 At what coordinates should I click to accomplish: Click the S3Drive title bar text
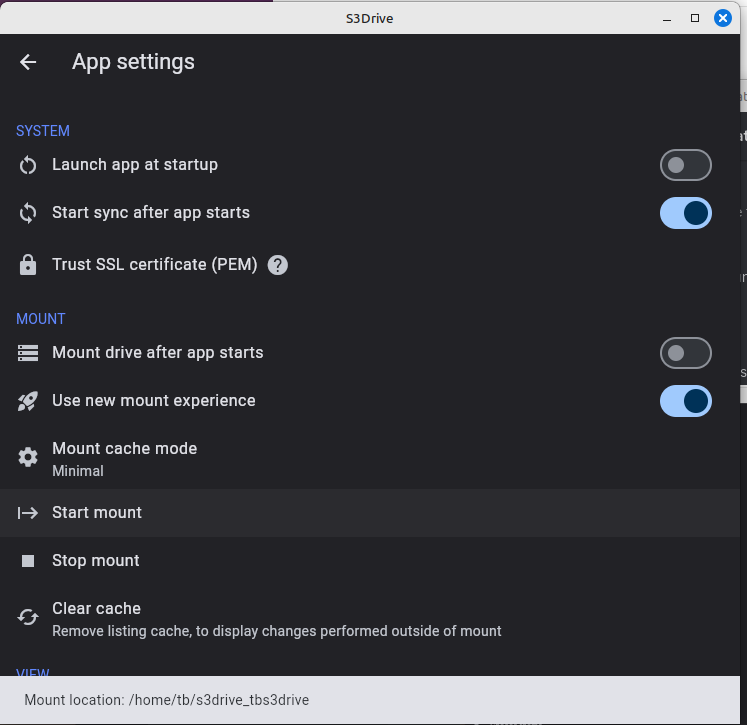pyautogui.click(x=370, y=19)
